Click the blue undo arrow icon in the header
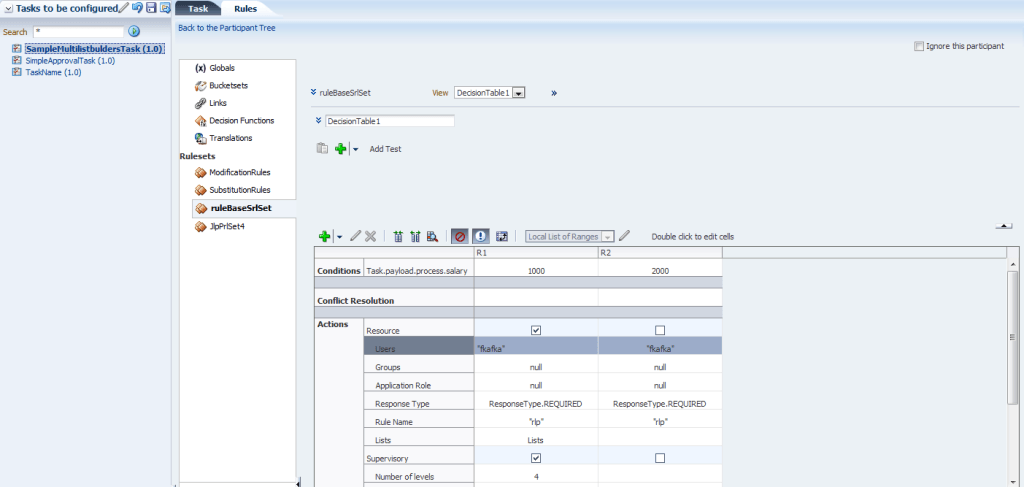This screenshot has height=487, width=1024. click(137, 8)
